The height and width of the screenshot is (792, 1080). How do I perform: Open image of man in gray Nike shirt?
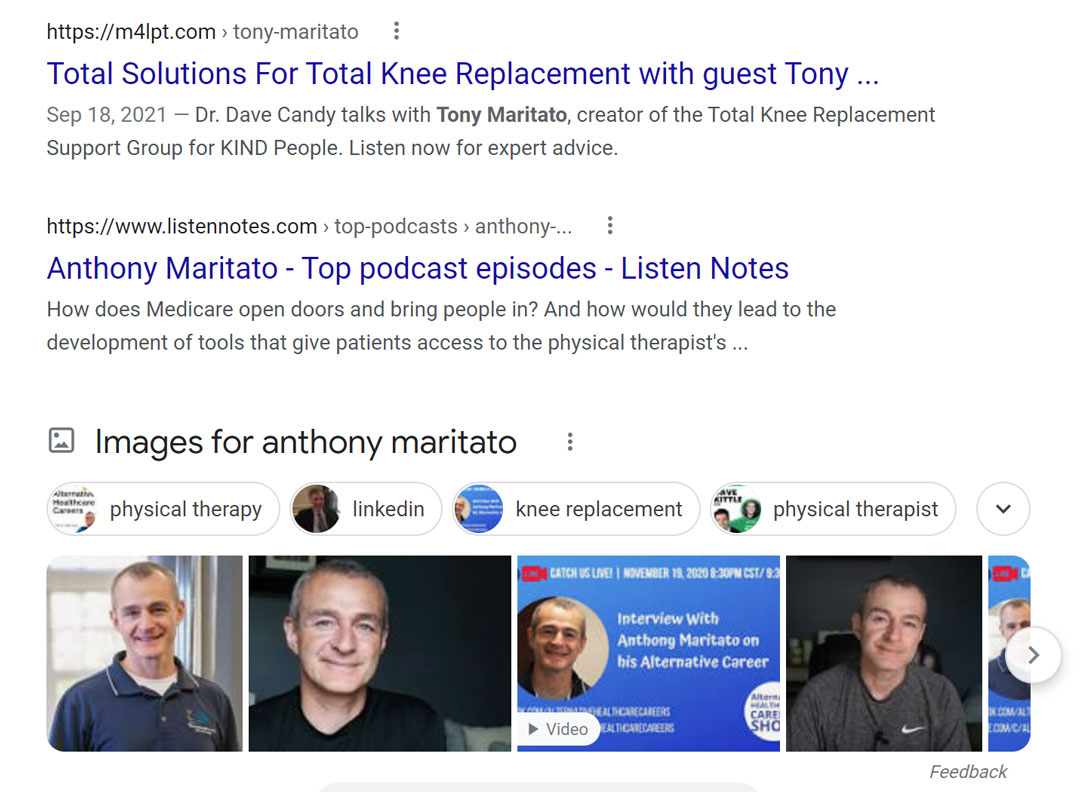(x=884, y=654)
